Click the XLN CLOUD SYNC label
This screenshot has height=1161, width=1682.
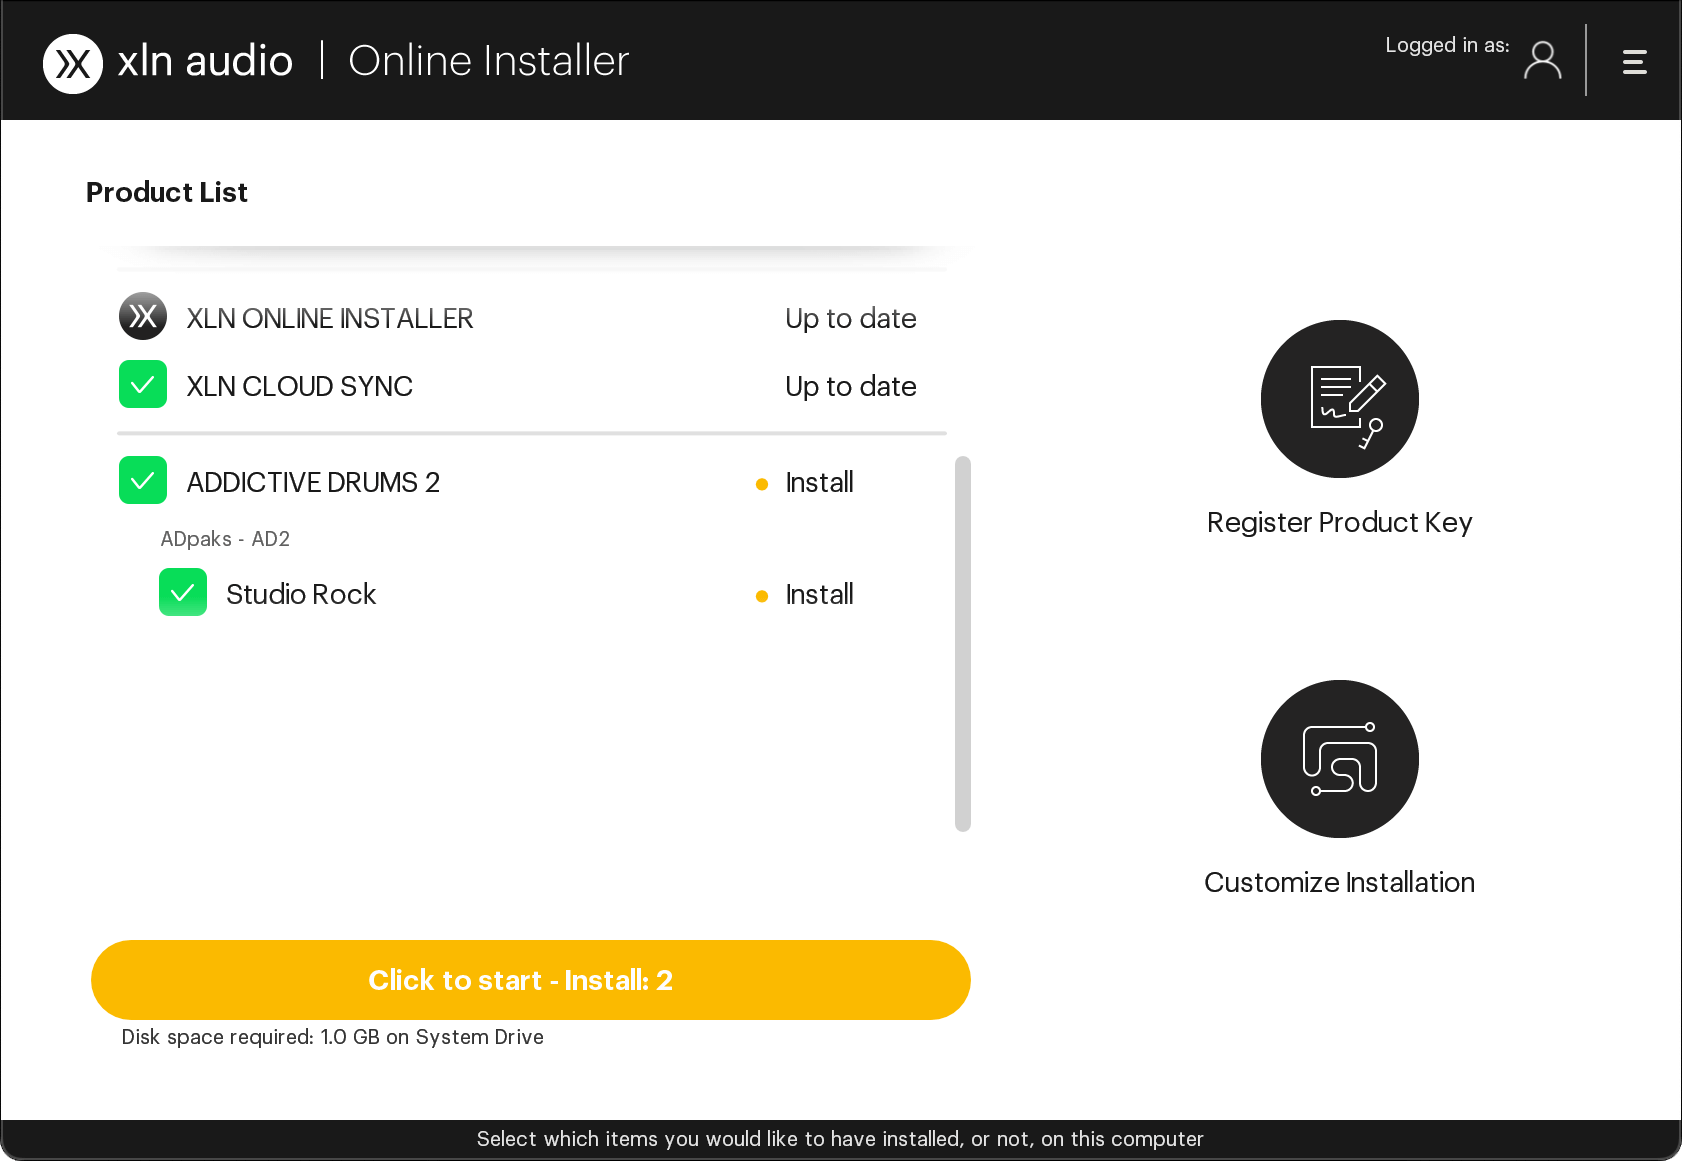(x=300, y=386)
